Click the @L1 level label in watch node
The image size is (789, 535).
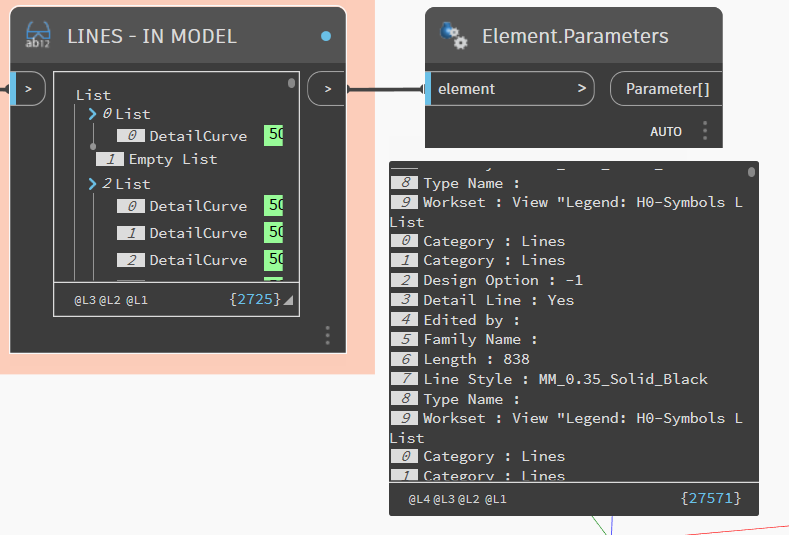click(137, 300)
